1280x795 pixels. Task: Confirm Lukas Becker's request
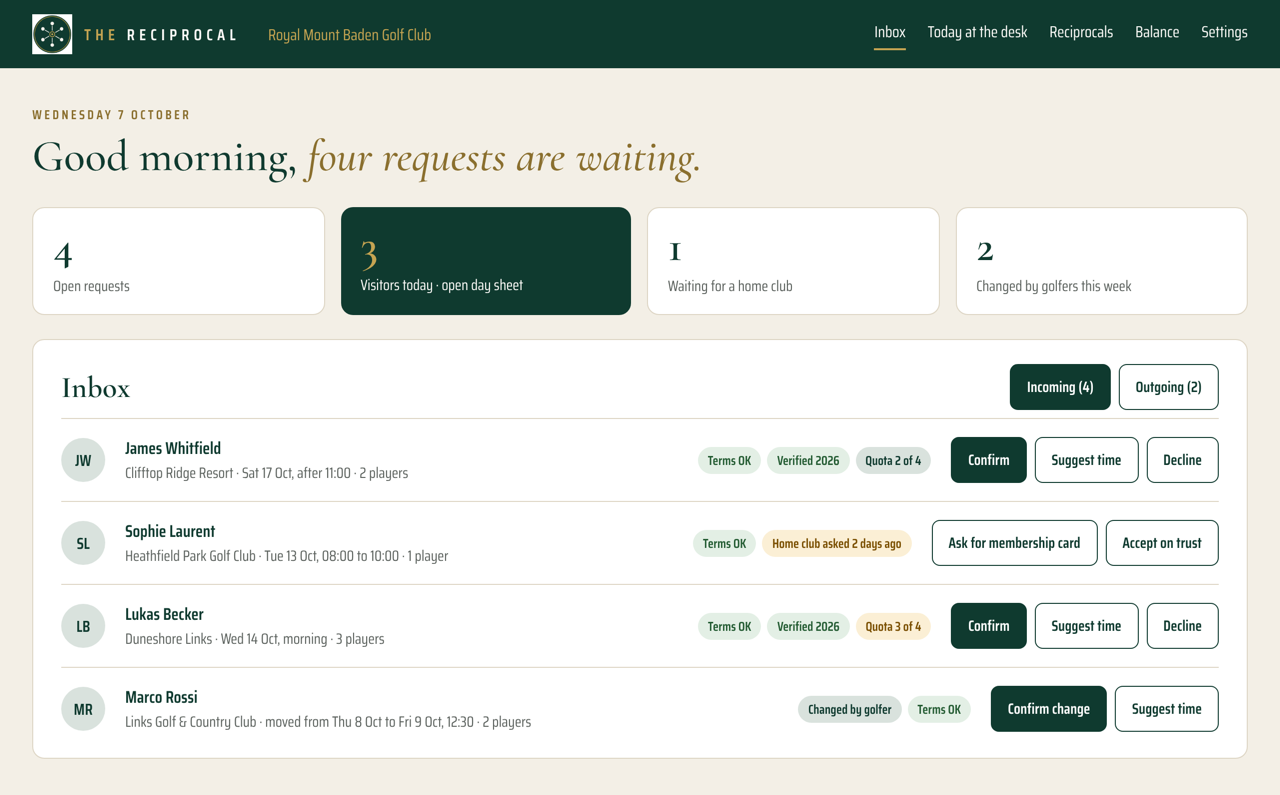(x=989, y=626)
